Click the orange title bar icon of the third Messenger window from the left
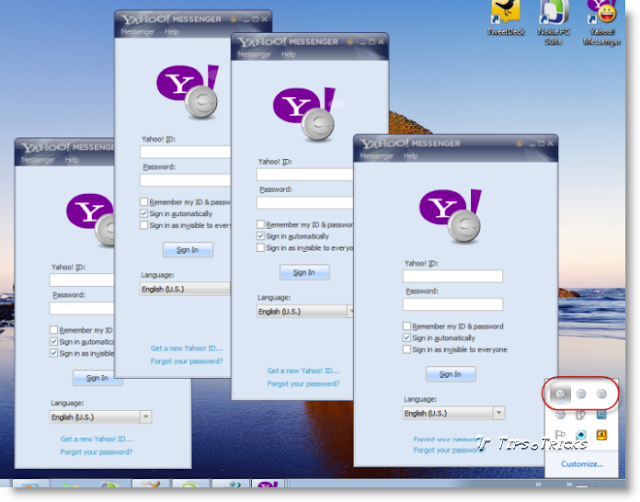 click(x=350, y=42)
